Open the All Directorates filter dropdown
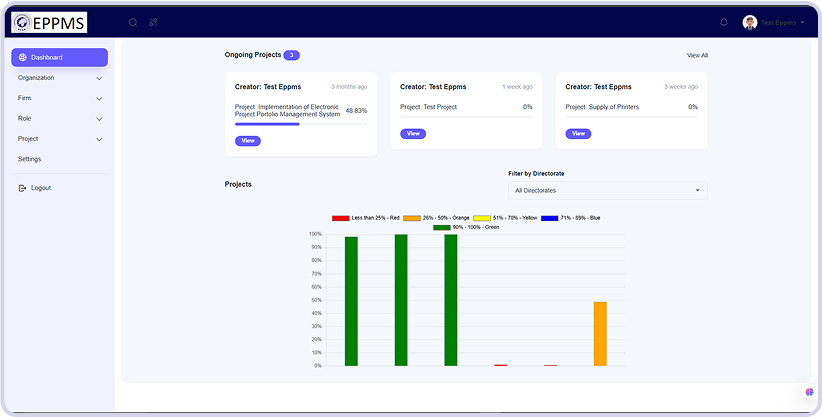The image size is (822, 417). pos(607,190)
